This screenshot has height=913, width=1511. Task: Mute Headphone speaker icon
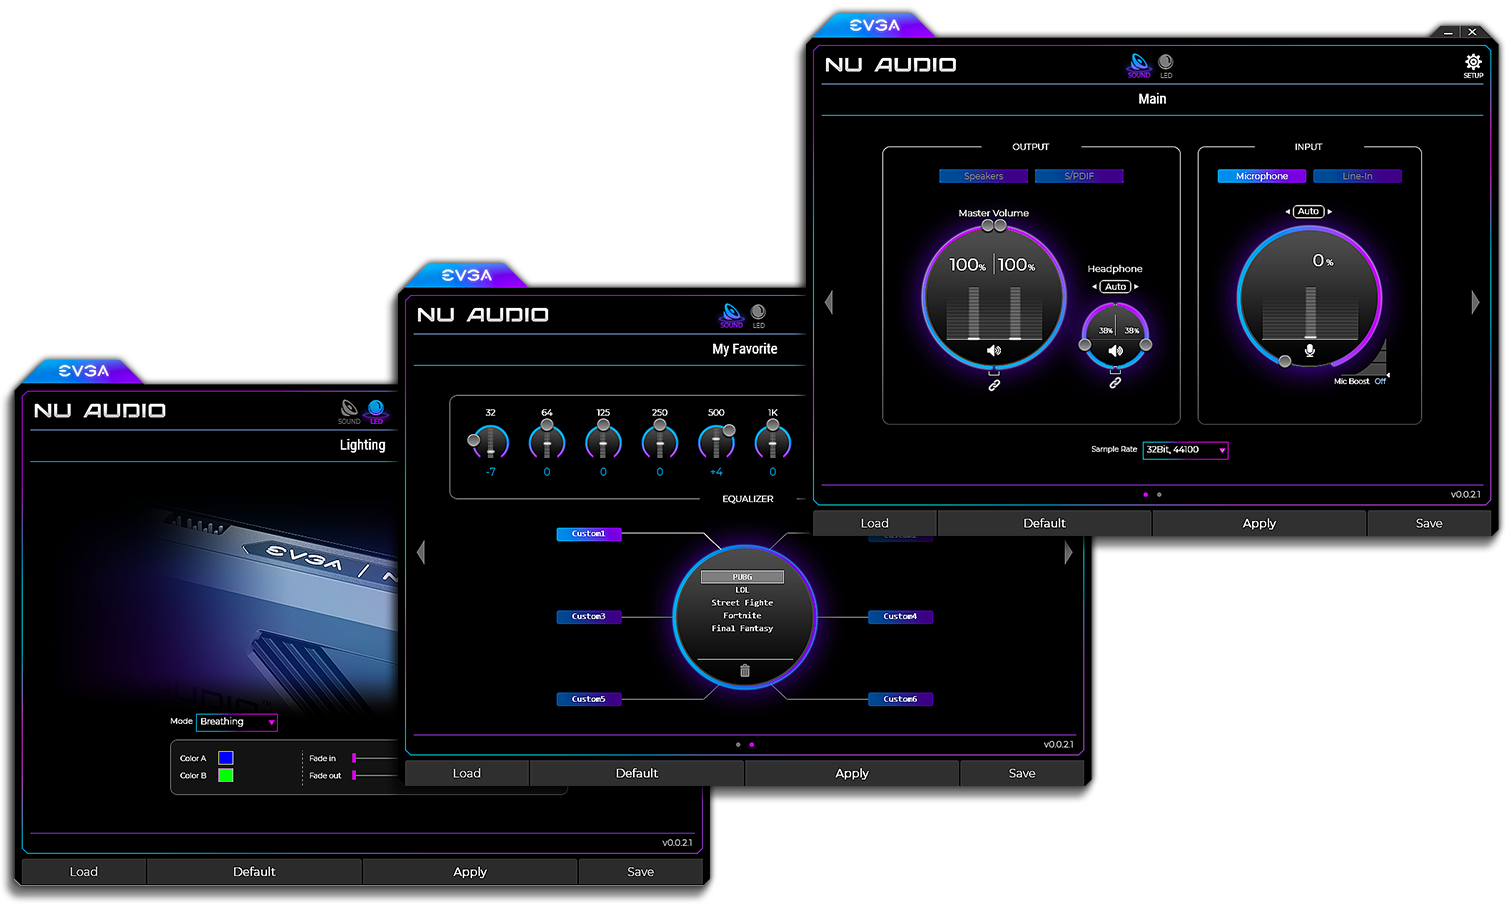click(1116, 351)
